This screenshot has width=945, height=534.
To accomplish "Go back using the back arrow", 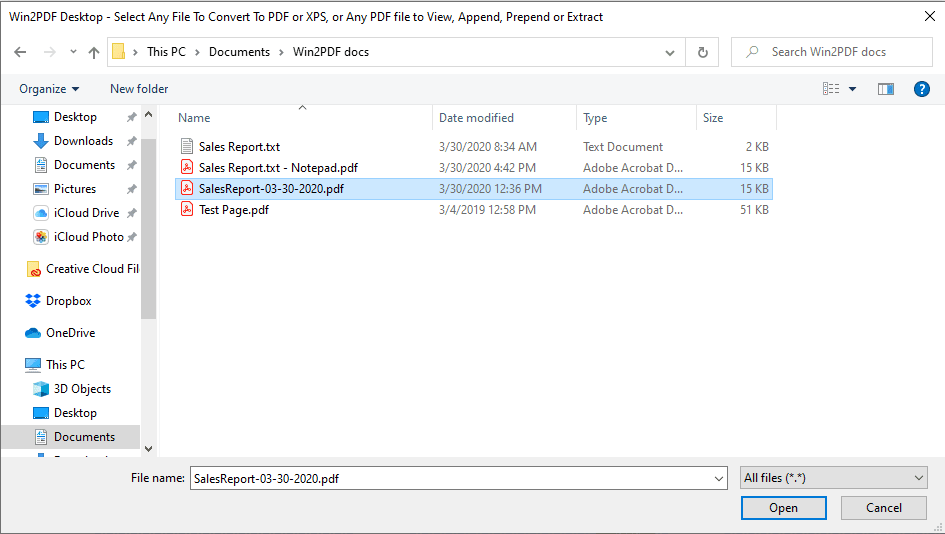I will pyautogui.click(x=20, y=52).
